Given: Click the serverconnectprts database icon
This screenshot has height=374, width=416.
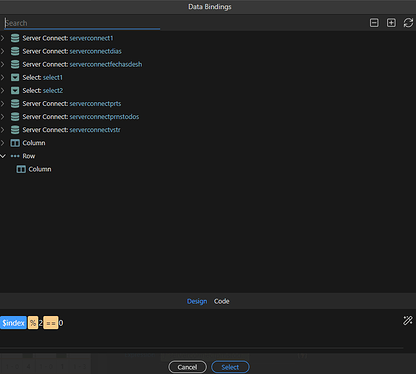Looking at the screenshot, I should [15, 103].
